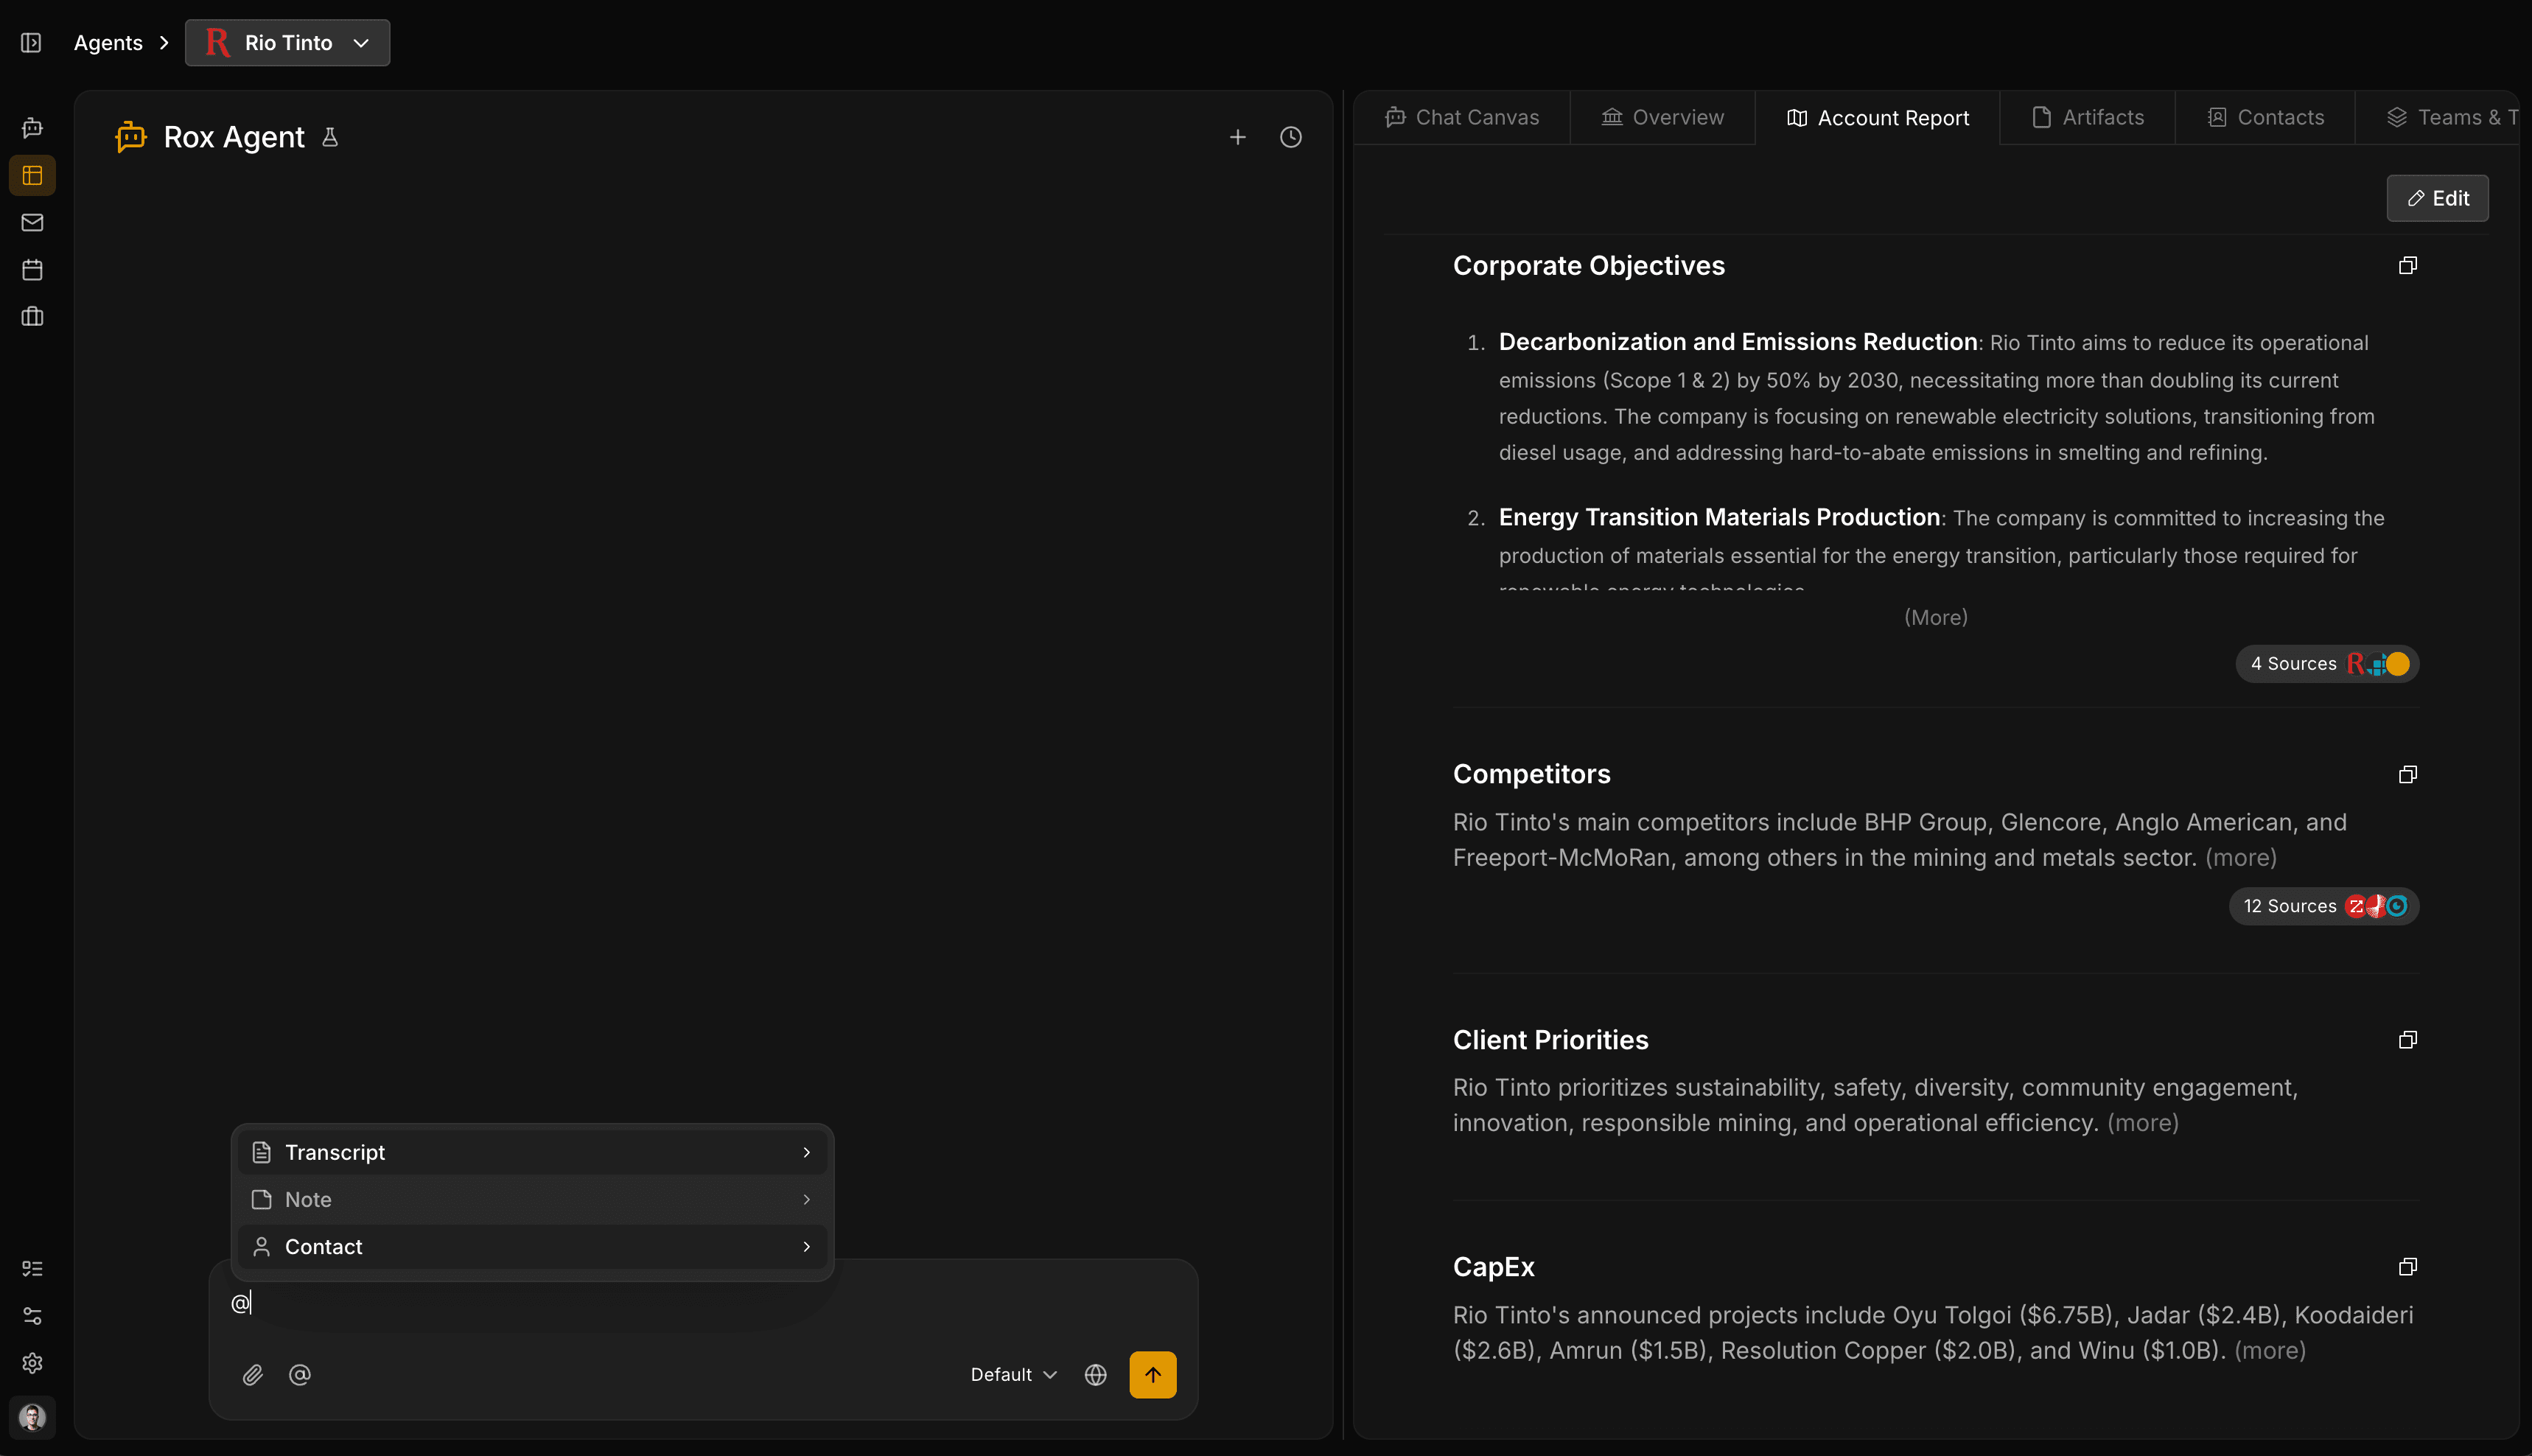Open the Default model dropdown

(x=1013, y=1375)
